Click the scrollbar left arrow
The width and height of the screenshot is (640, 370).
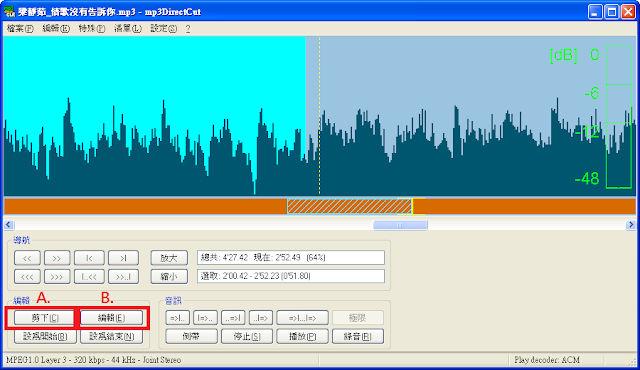pos(9,225)
